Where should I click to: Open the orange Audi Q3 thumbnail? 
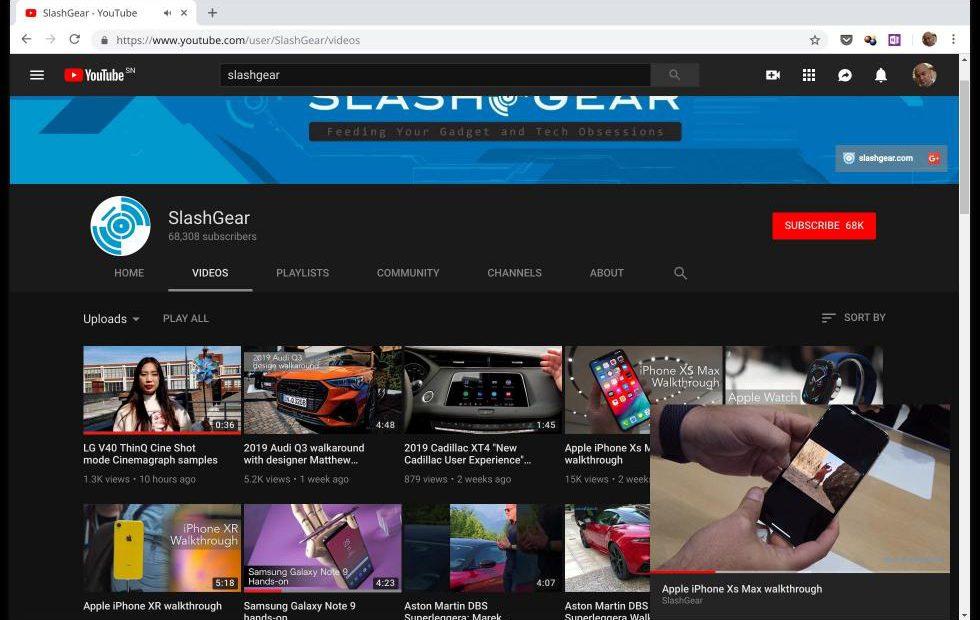click(322, 389)
